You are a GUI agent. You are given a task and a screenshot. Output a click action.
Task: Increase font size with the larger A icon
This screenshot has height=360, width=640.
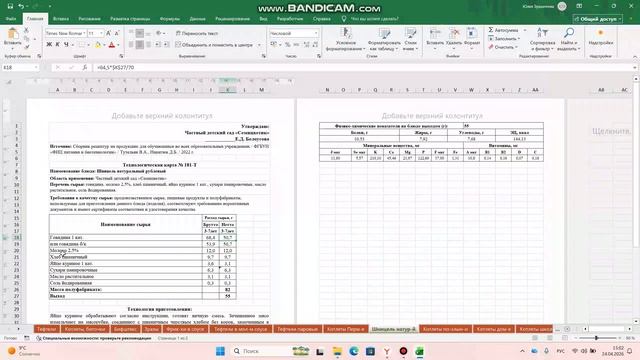tap(108, 33)
